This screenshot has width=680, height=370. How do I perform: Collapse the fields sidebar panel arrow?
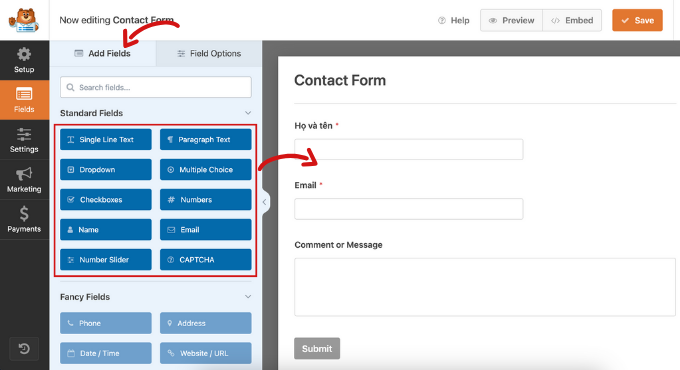click(265, 202)
